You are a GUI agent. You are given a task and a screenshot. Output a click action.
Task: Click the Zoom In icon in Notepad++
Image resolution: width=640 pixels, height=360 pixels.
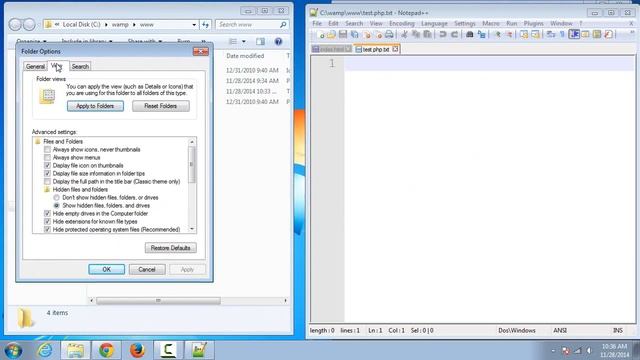tap(498, 35)
